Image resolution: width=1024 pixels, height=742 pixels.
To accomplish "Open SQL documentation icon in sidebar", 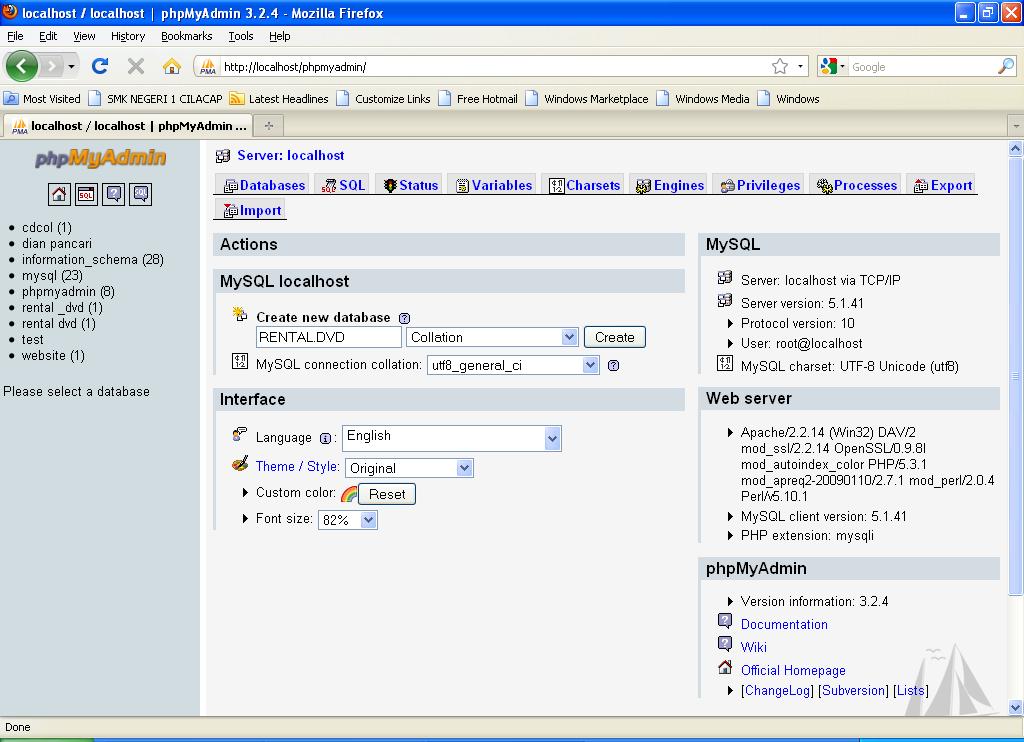I will [141, 194].
